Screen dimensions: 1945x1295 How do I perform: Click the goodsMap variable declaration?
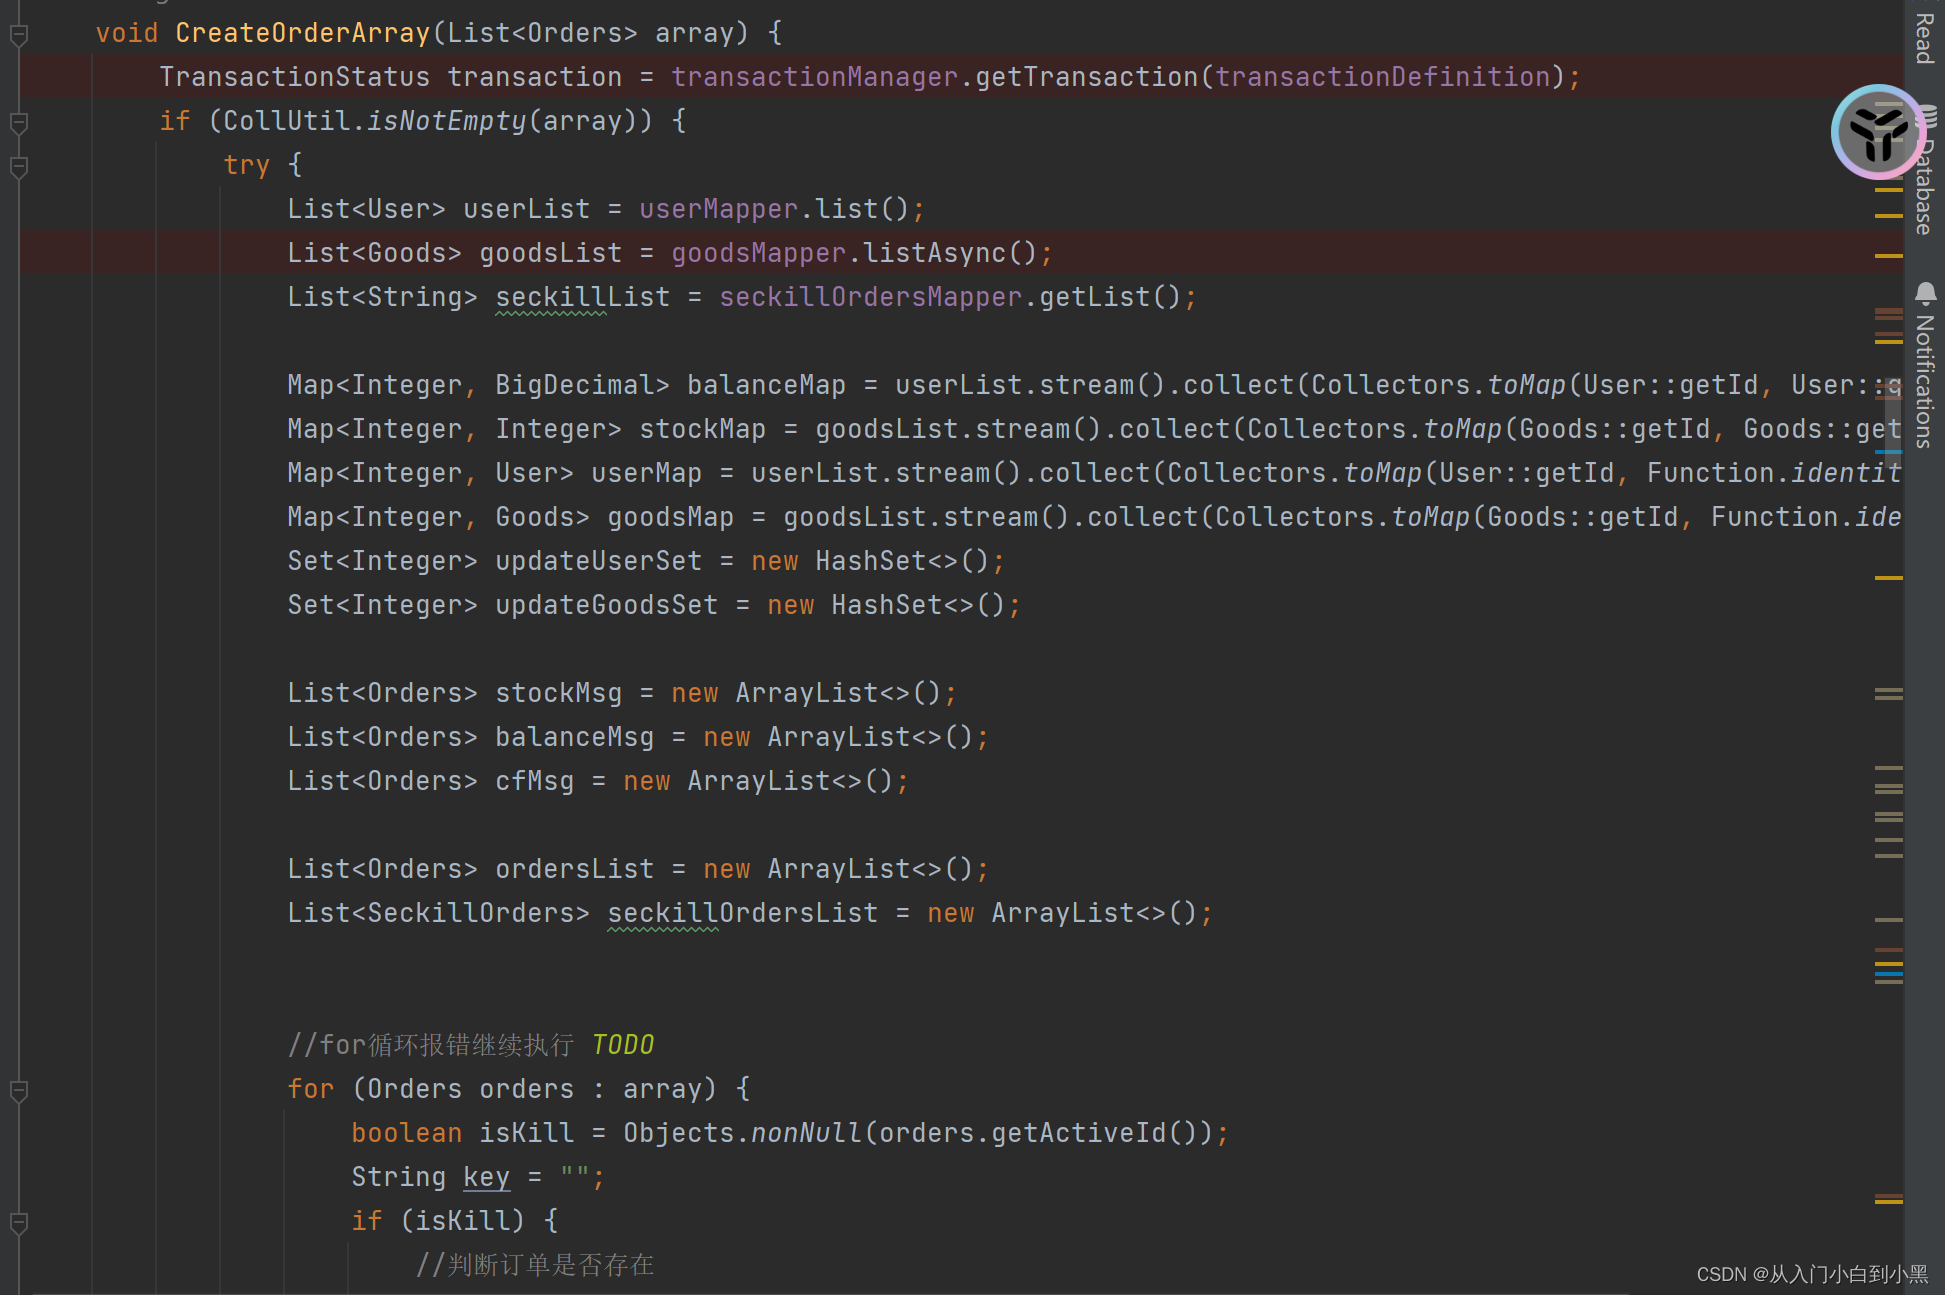point(671,517)
